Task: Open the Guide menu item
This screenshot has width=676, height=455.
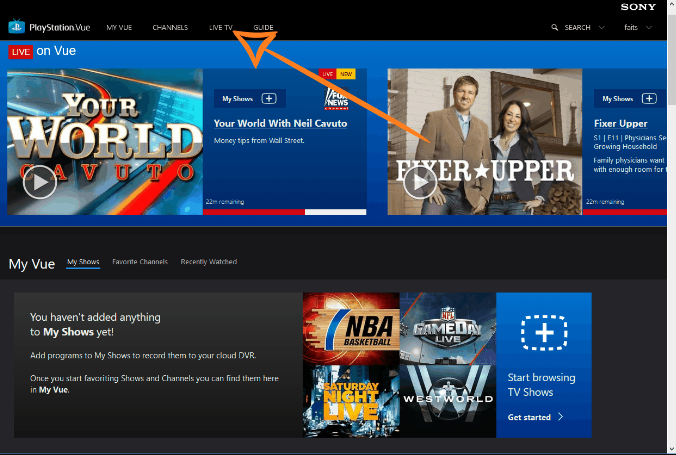Action: click(x=264, y=27)
